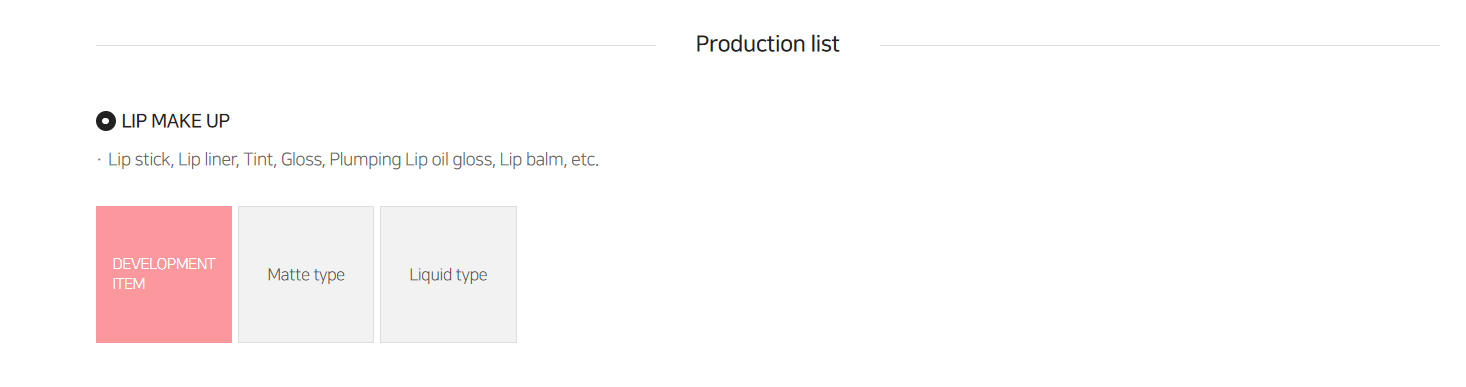1466x387 pixels.
Task: Click the LIP MAKE UP section title
Action: pos(176,121)
